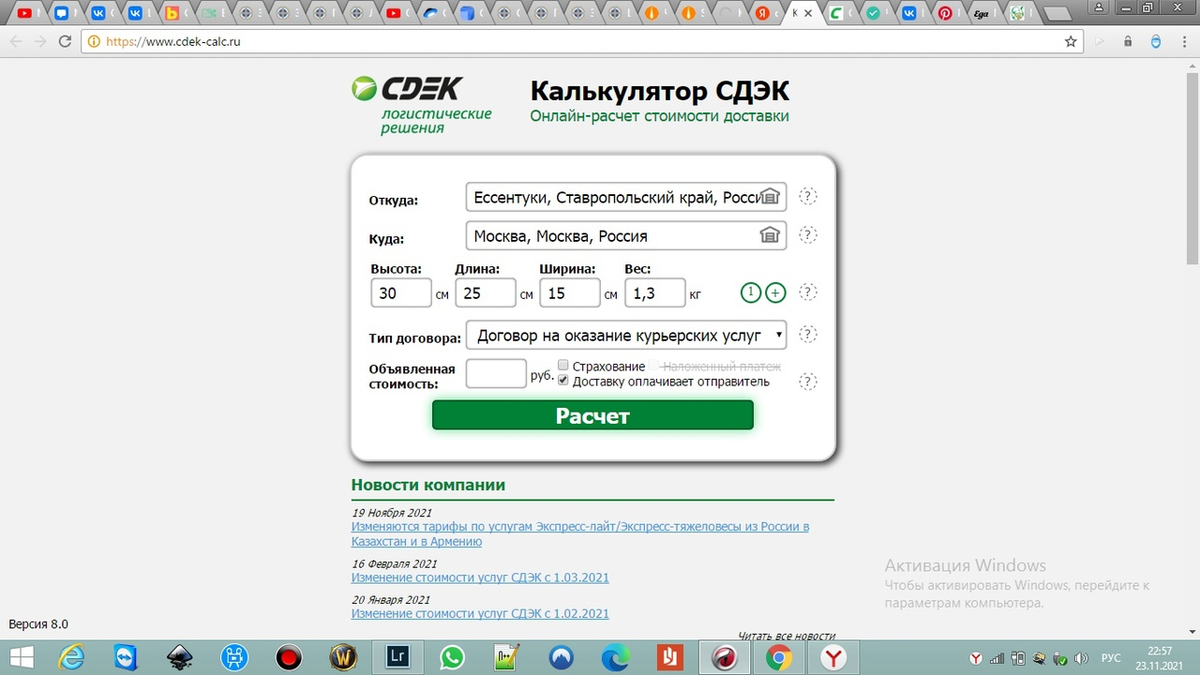Go back with browser back arrow
This screenshot has width=1200, height=675.
[14, 41]
